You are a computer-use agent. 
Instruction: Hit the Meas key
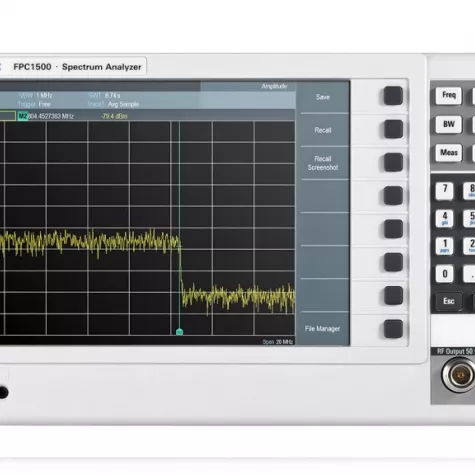point(449,153)
